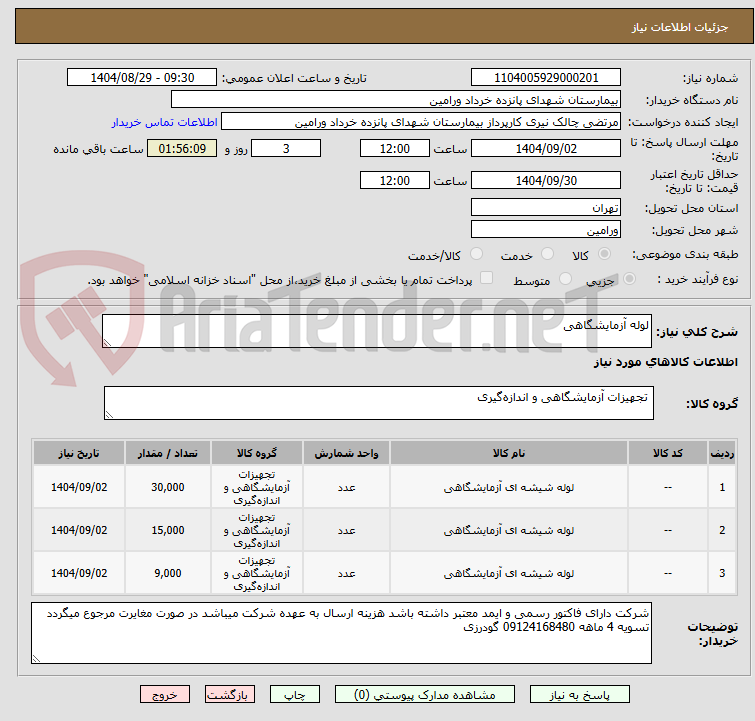Click the پاسخ به نیاز button
Image resolution: width=755 pixels, height=721 pixels.
(579, 695)
